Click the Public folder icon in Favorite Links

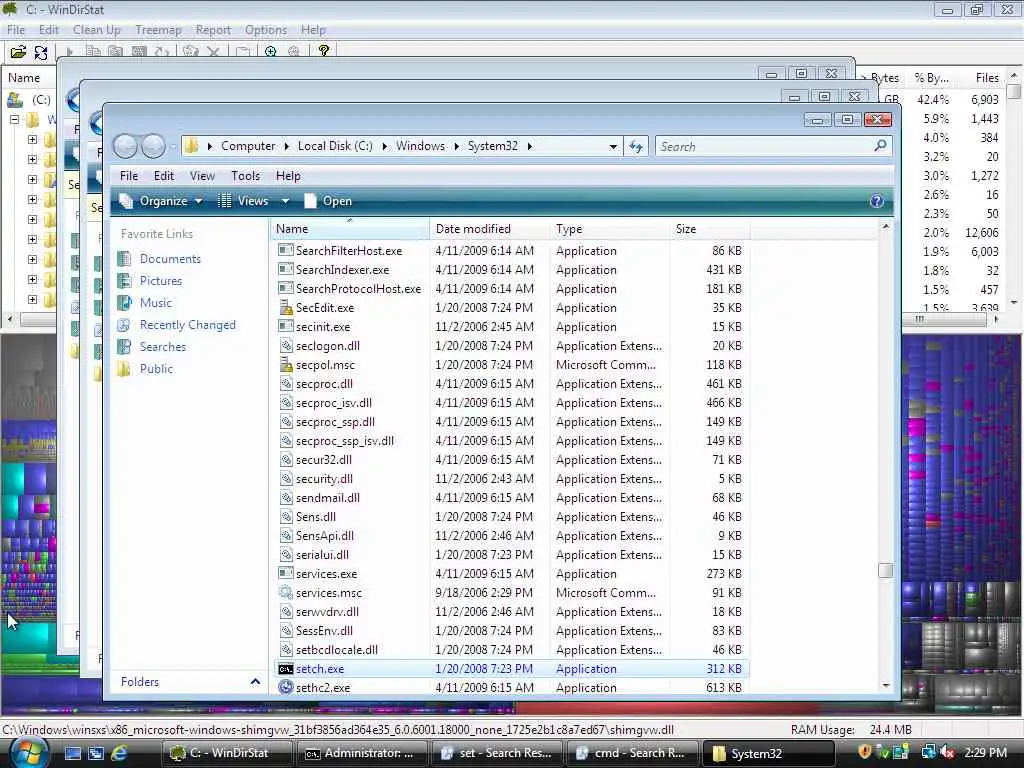pyautogui.click(x=124, y=369)
